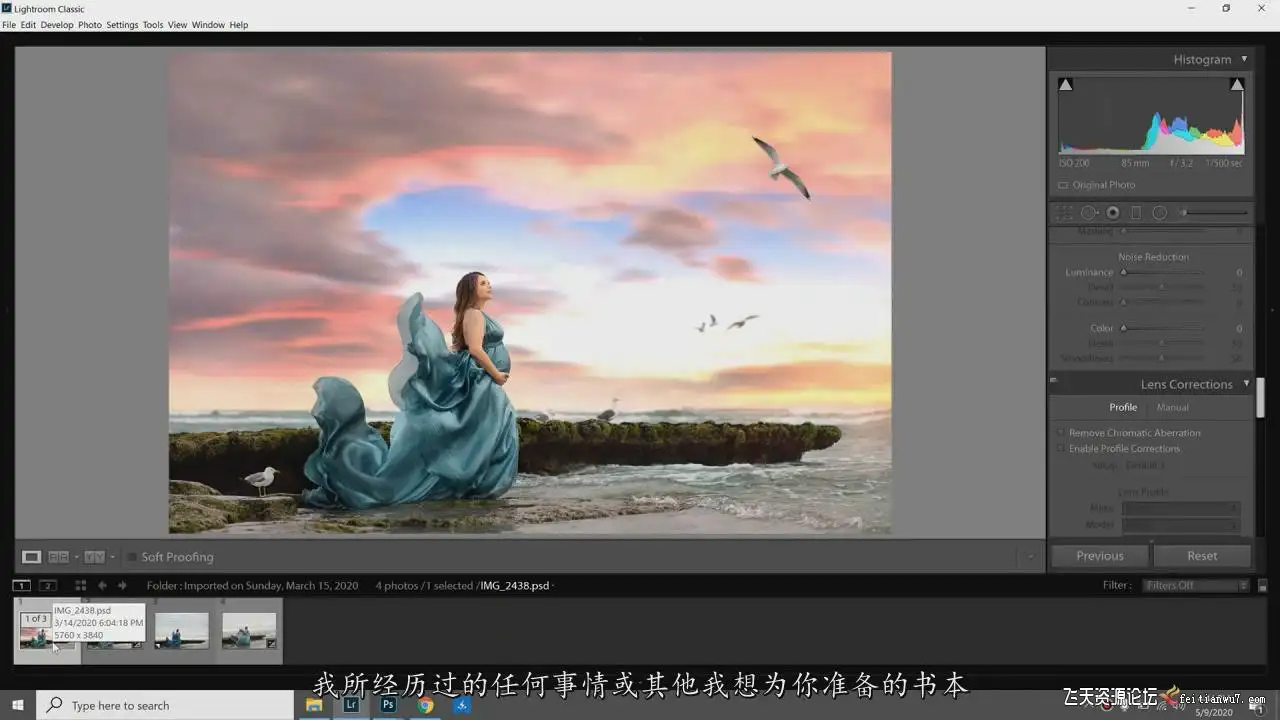Screen dimensions: 1280x720
Task: Enable Soft Proofing checkbox
Action: pos(131,557)
